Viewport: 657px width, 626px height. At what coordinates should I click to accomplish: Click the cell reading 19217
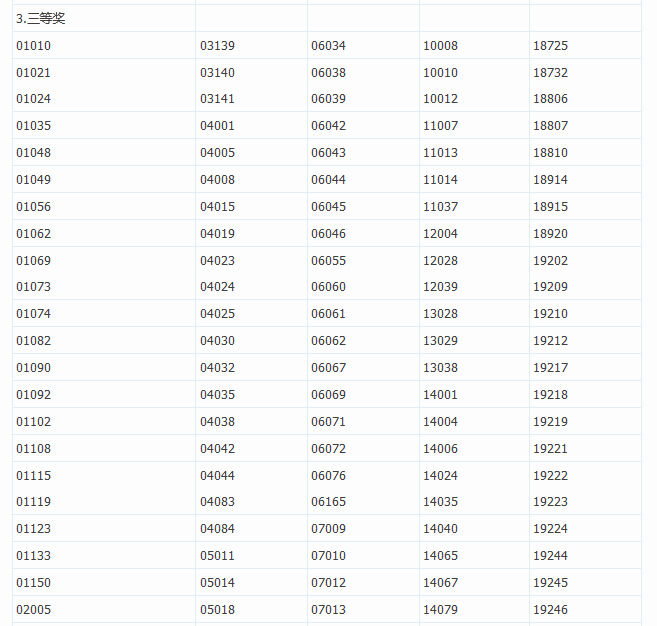pos(550,368)
